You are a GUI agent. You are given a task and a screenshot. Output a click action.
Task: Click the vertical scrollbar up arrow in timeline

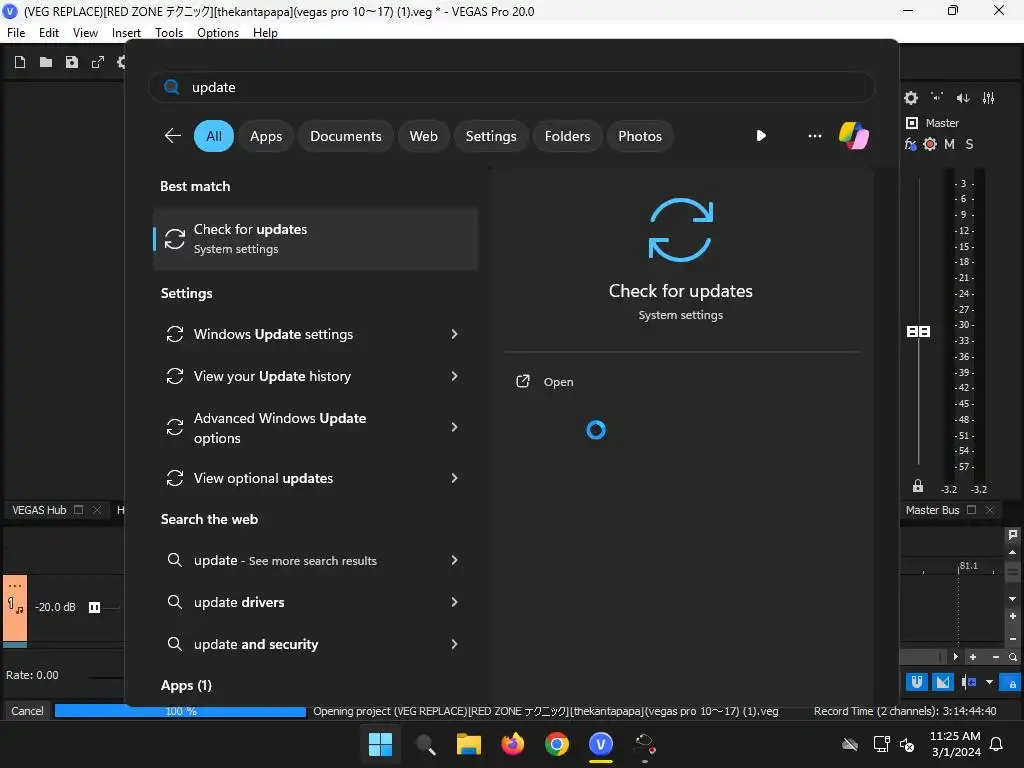[x=1013, y=552]
